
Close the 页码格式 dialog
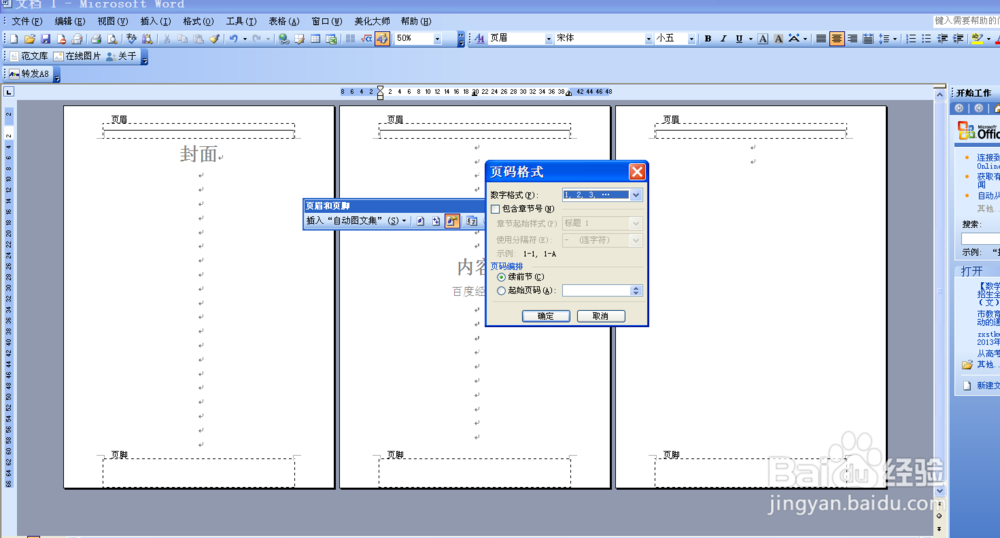pos(636,171)
